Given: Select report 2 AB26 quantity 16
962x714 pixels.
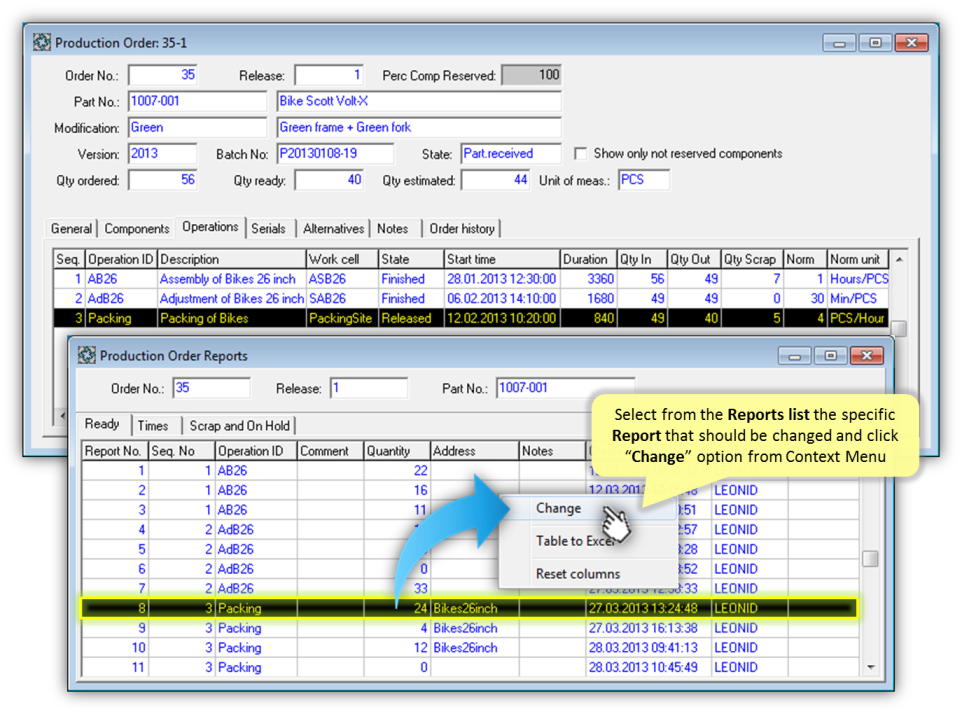Looking at the screenshot, I should point(470,490).
